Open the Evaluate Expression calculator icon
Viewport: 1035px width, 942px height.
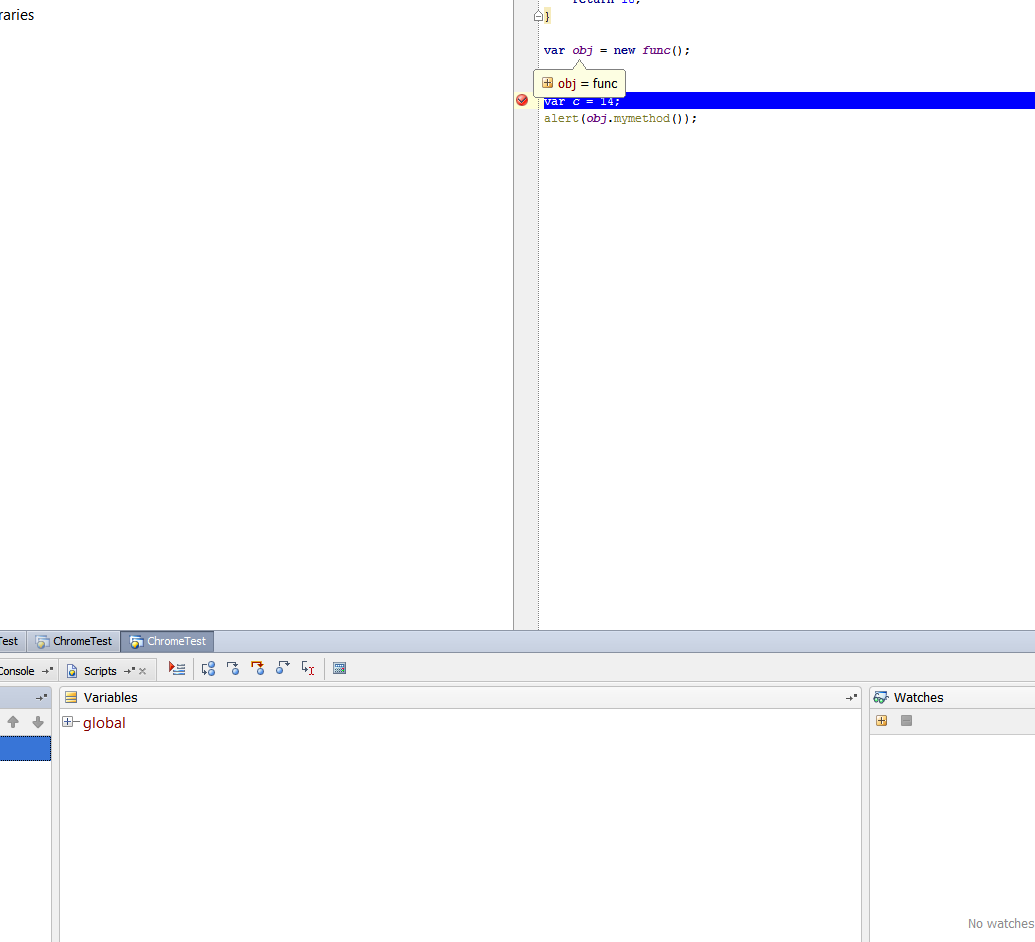tap(339, 669)
